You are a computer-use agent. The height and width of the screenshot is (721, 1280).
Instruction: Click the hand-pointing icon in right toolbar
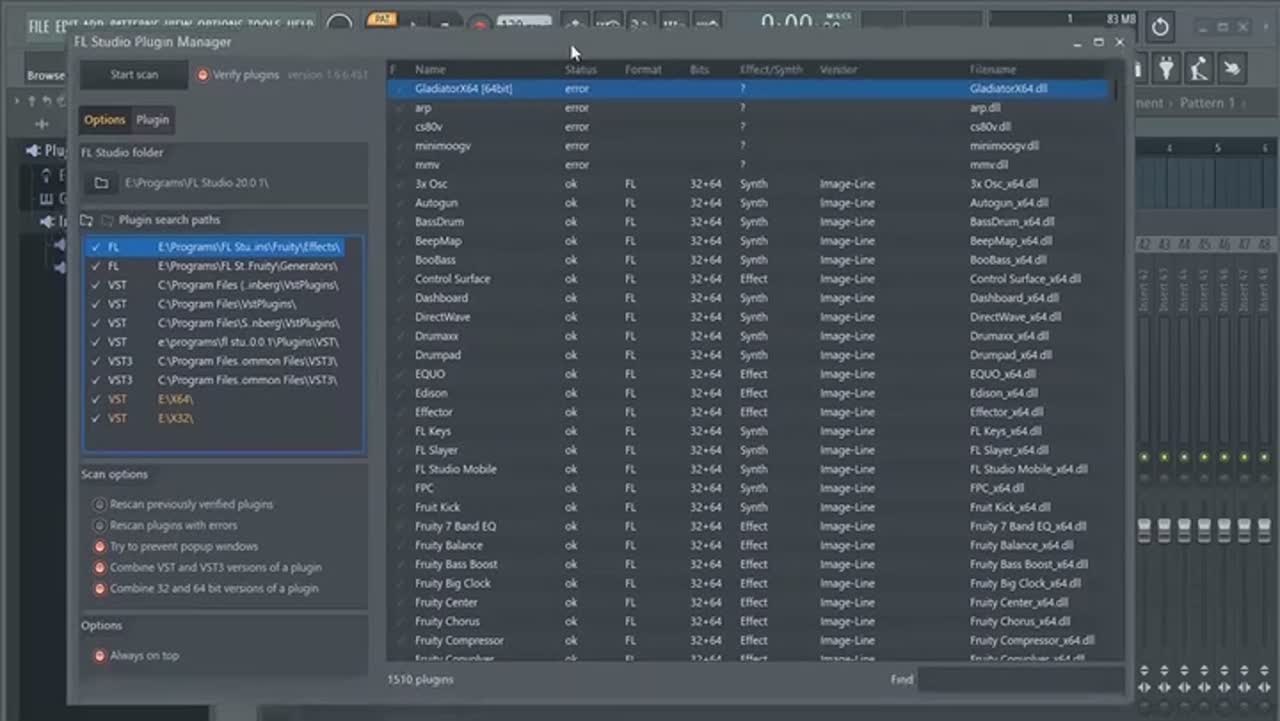coord(1232,68)
